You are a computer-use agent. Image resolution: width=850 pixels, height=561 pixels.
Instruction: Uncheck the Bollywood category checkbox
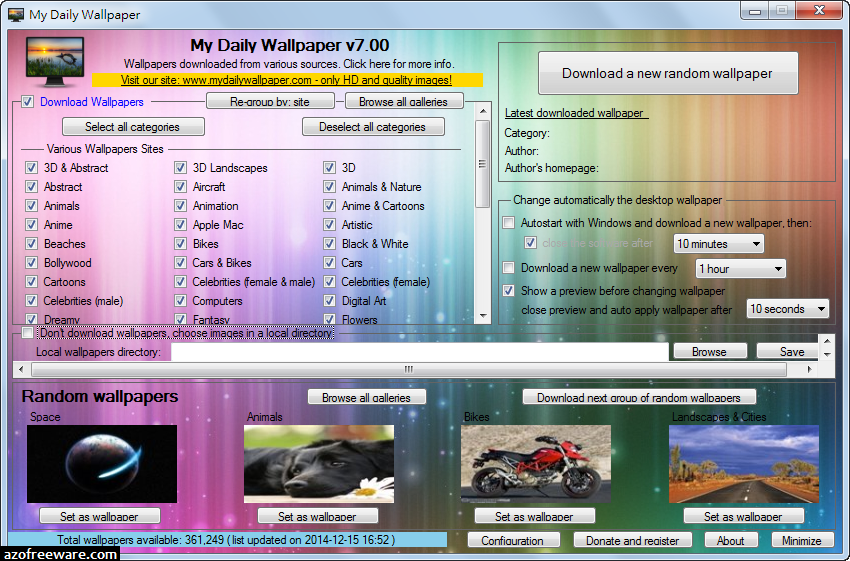point(31,263)
